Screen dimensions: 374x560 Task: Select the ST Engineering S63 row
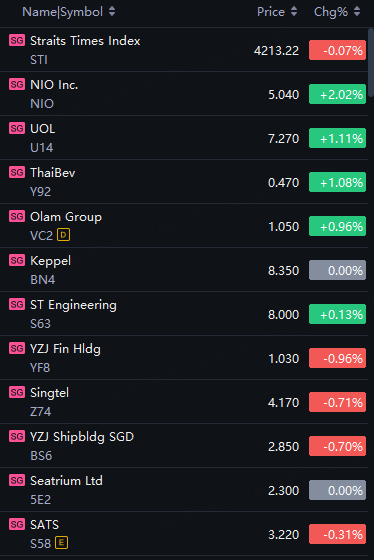coord(184,314)
